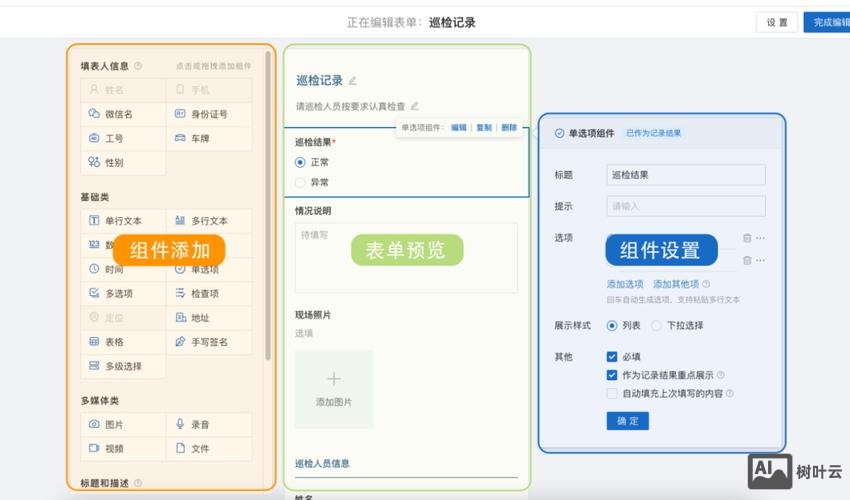
Task: Click the 情况说明 text area
Action: click(406, 258)
